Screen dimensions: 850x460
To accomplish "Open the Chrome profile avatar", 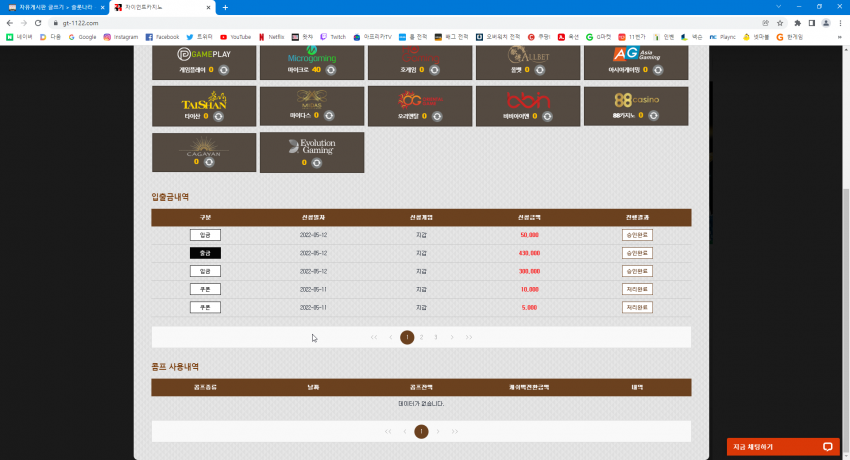I will click(826, 23).
